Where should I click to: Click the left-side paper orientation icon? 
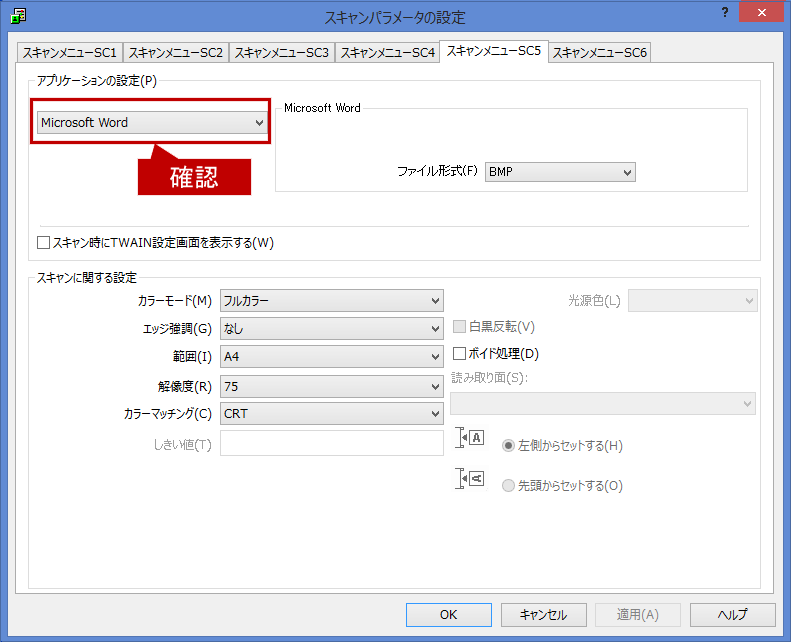[470, 438]
